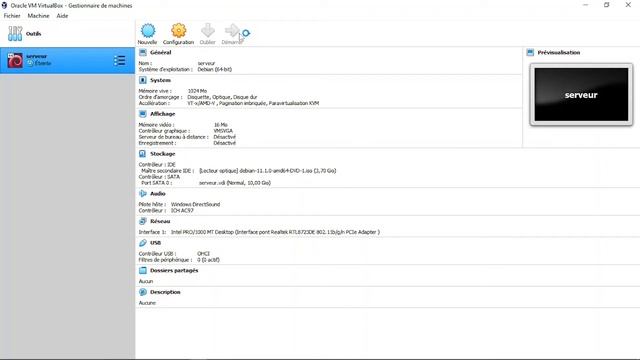The image size is (640, 360).
Task: Open Configuration with the orange gear icon
Action: tap(178, 31)
